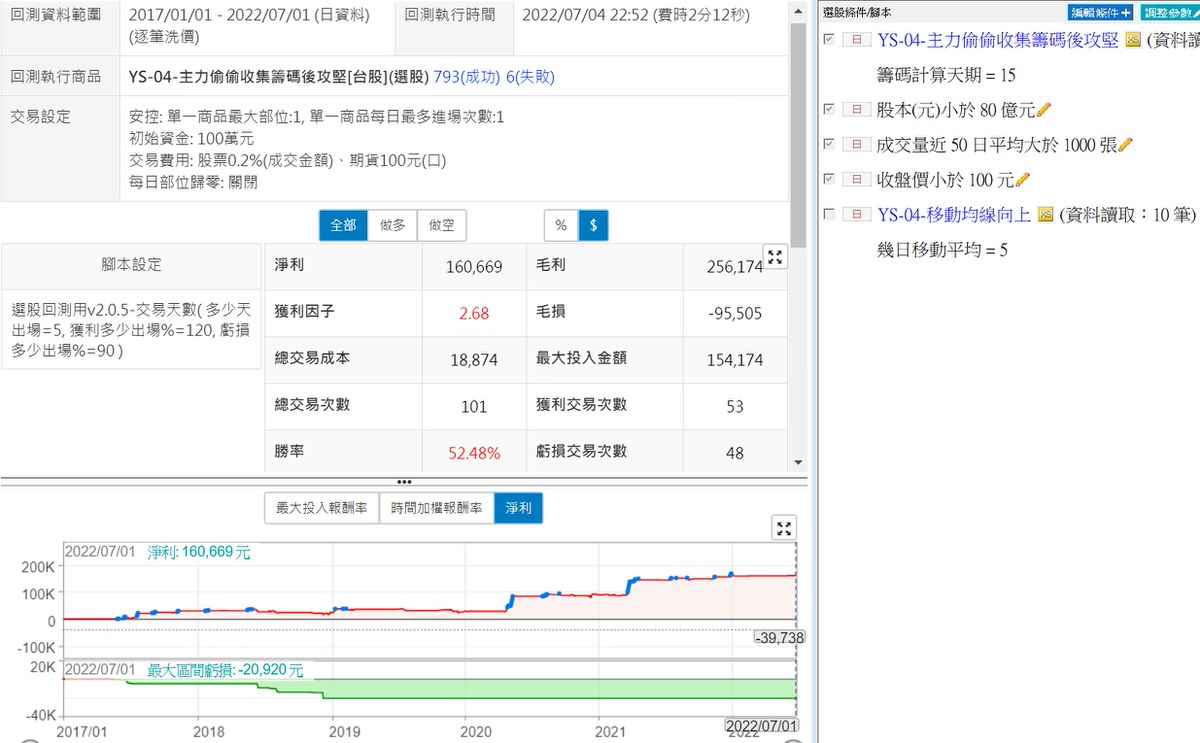Enable the YS-04-移動均線向上 condition checkbox
This screenshot has width=1200, height=743.
click(x=828, y=214)
